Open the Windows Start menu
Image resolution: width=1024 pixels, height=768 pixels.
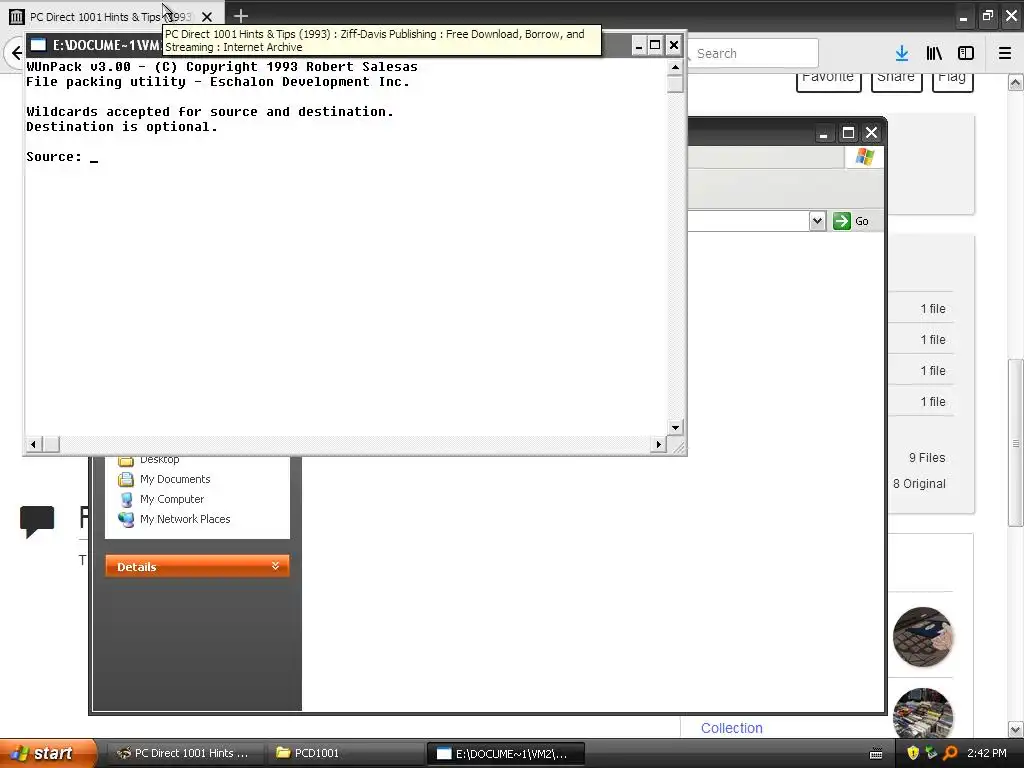pyautogui.click(x=47, y=753)
